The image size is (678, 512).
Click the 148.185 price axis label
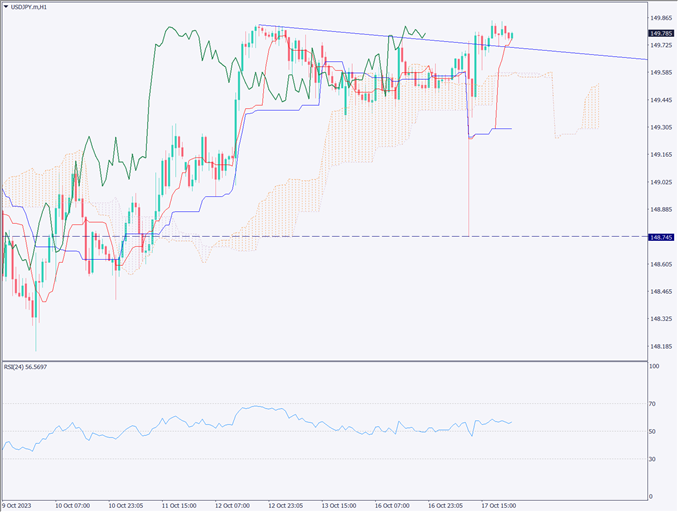[x=659, y=346]
